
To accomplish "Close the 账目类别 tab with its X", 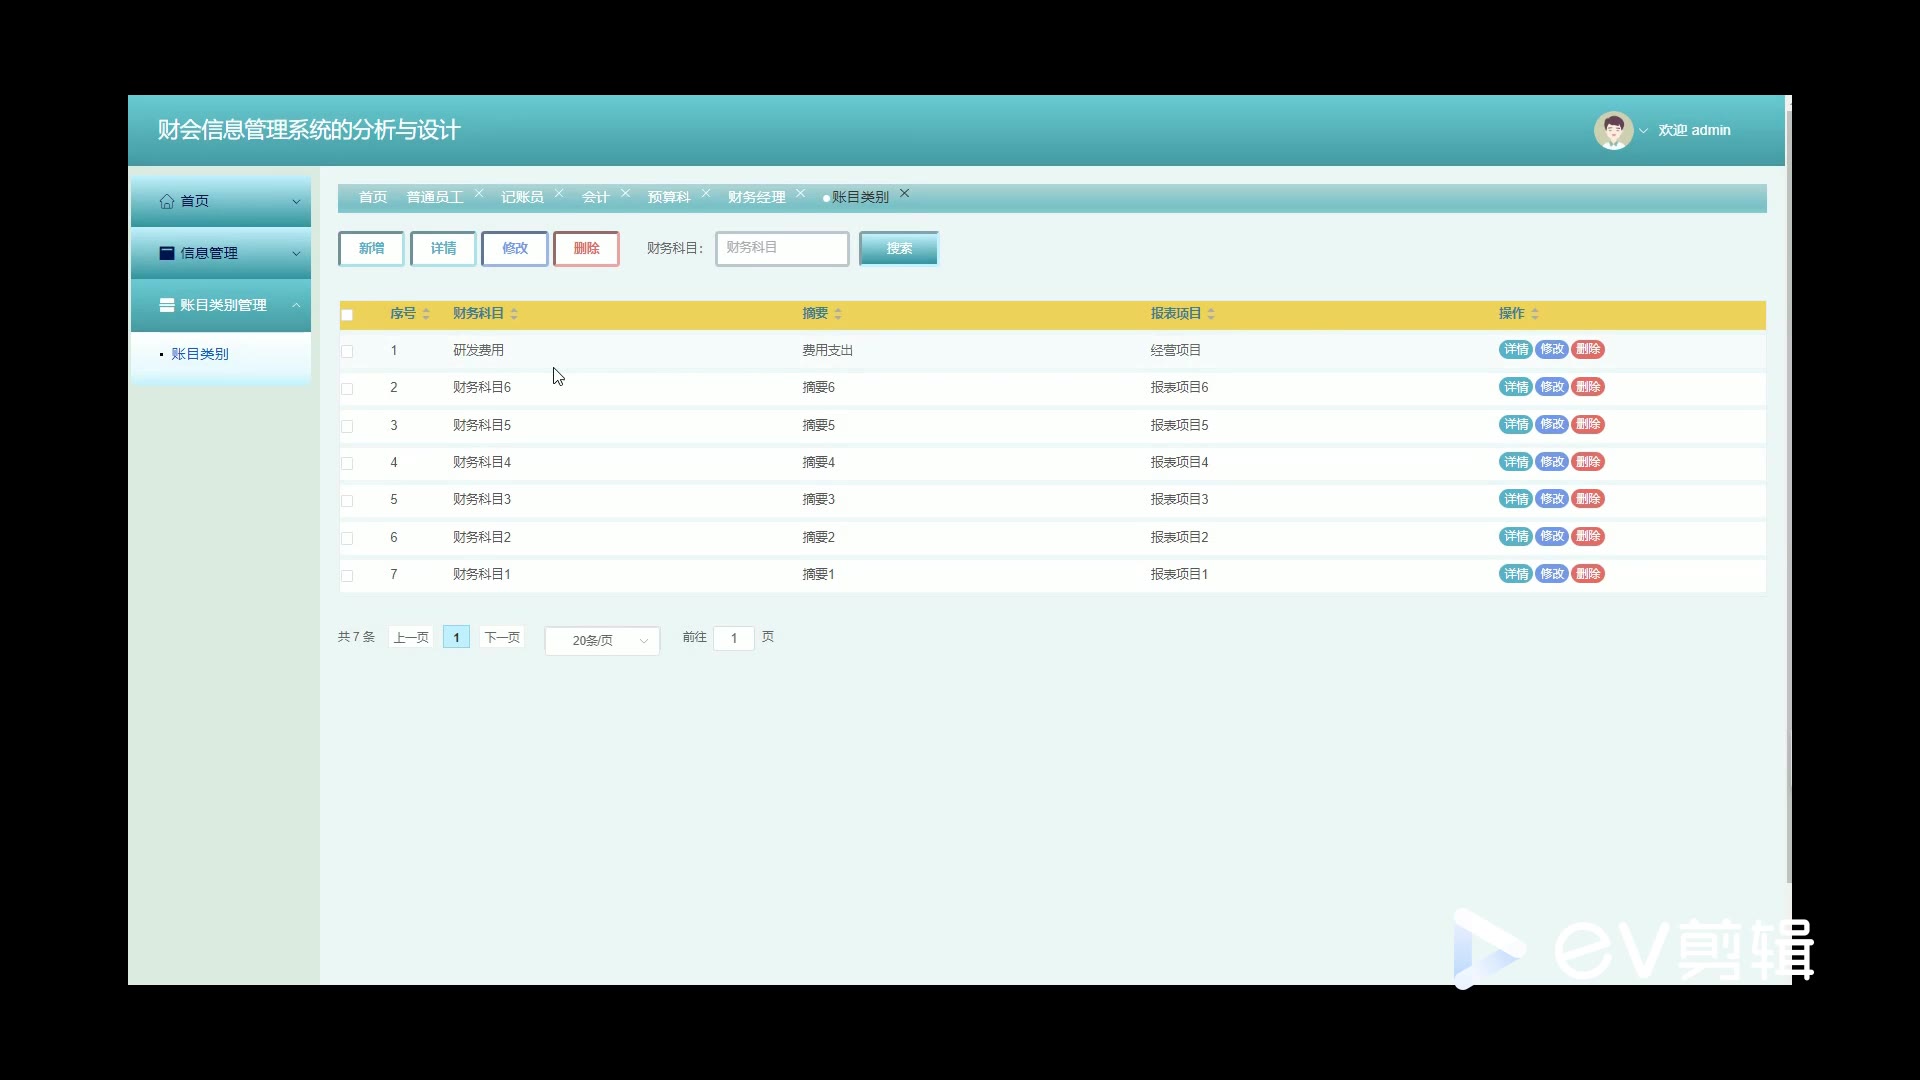I will (904, 194).
